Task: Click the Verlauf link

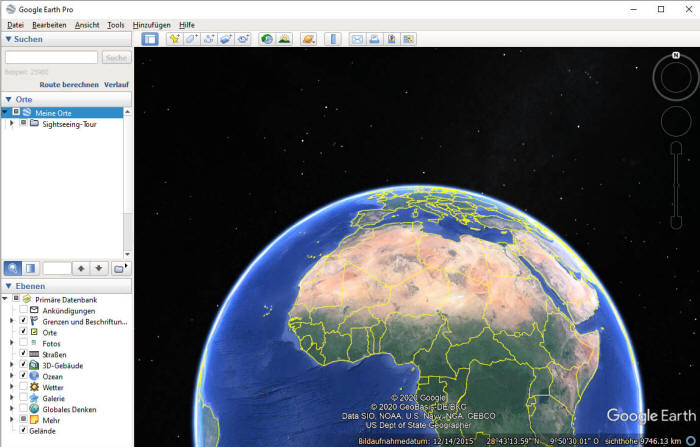Action: [116, 84]
